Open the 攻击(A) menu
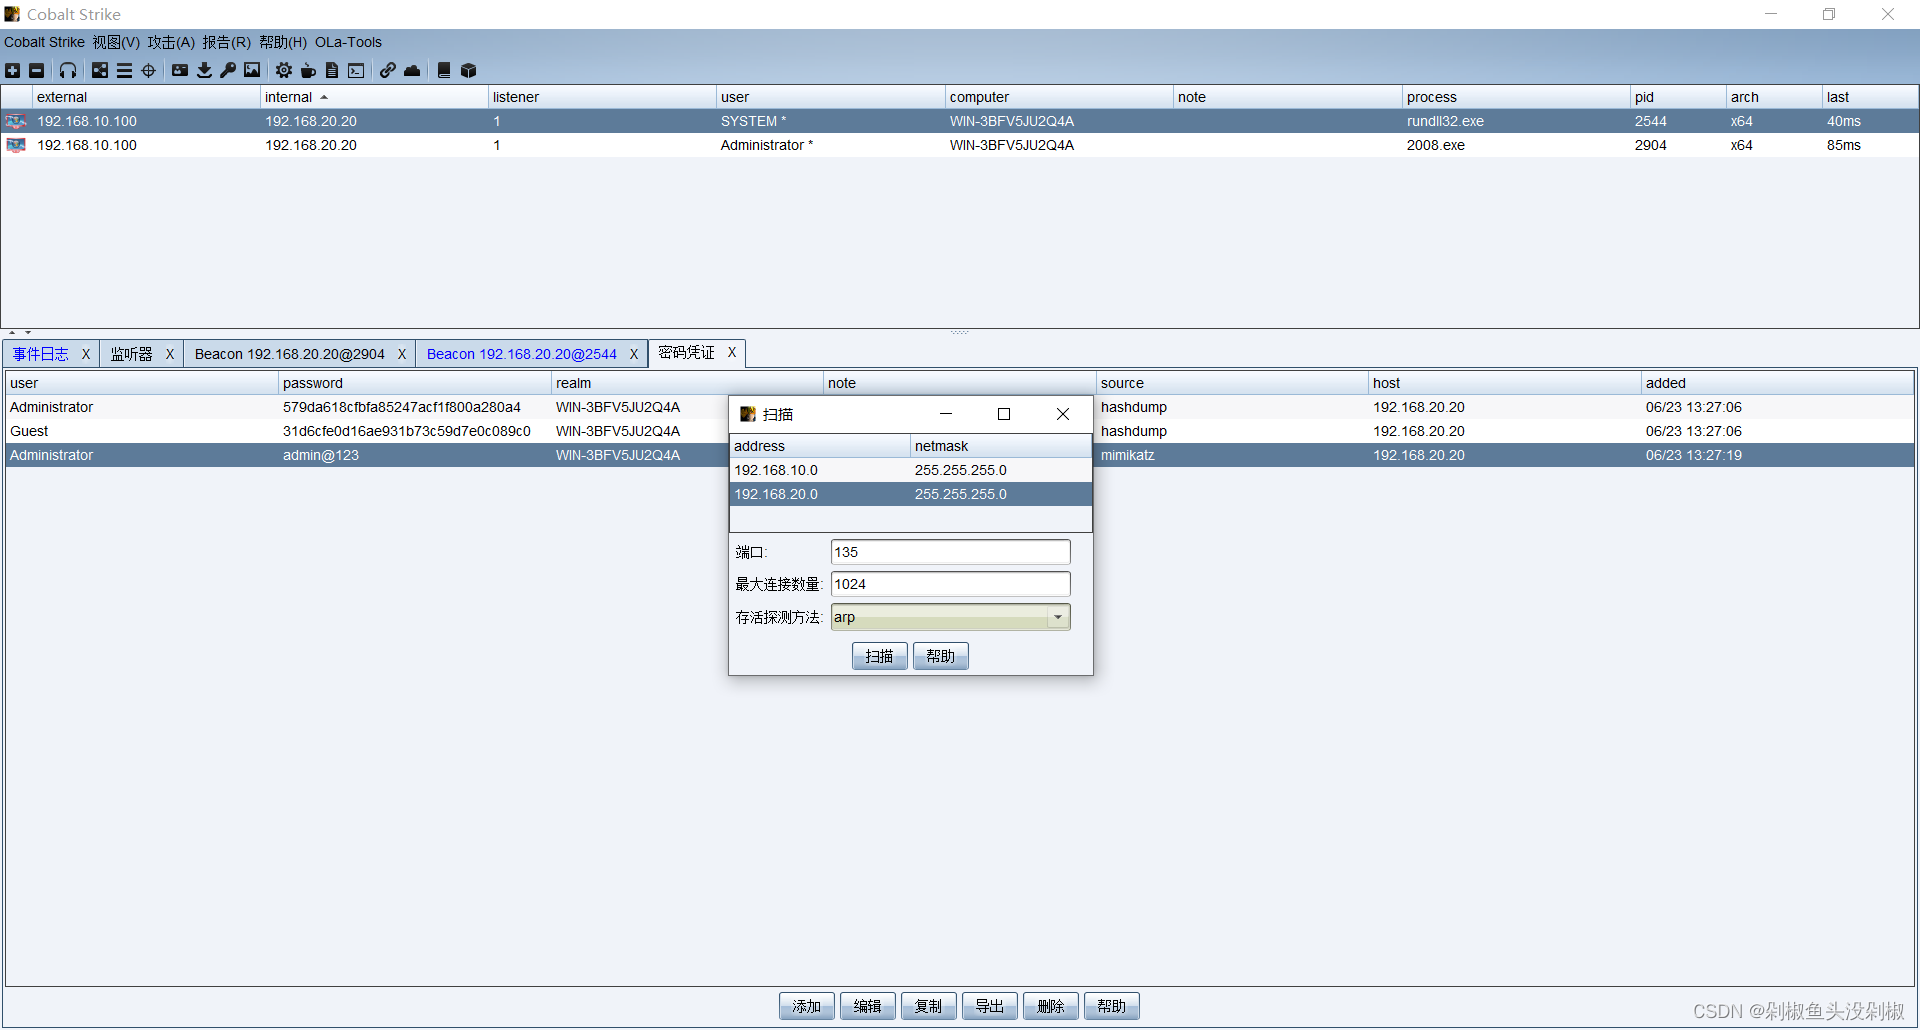Viewport: 1920px width, 1030px height. coord(171,42)
